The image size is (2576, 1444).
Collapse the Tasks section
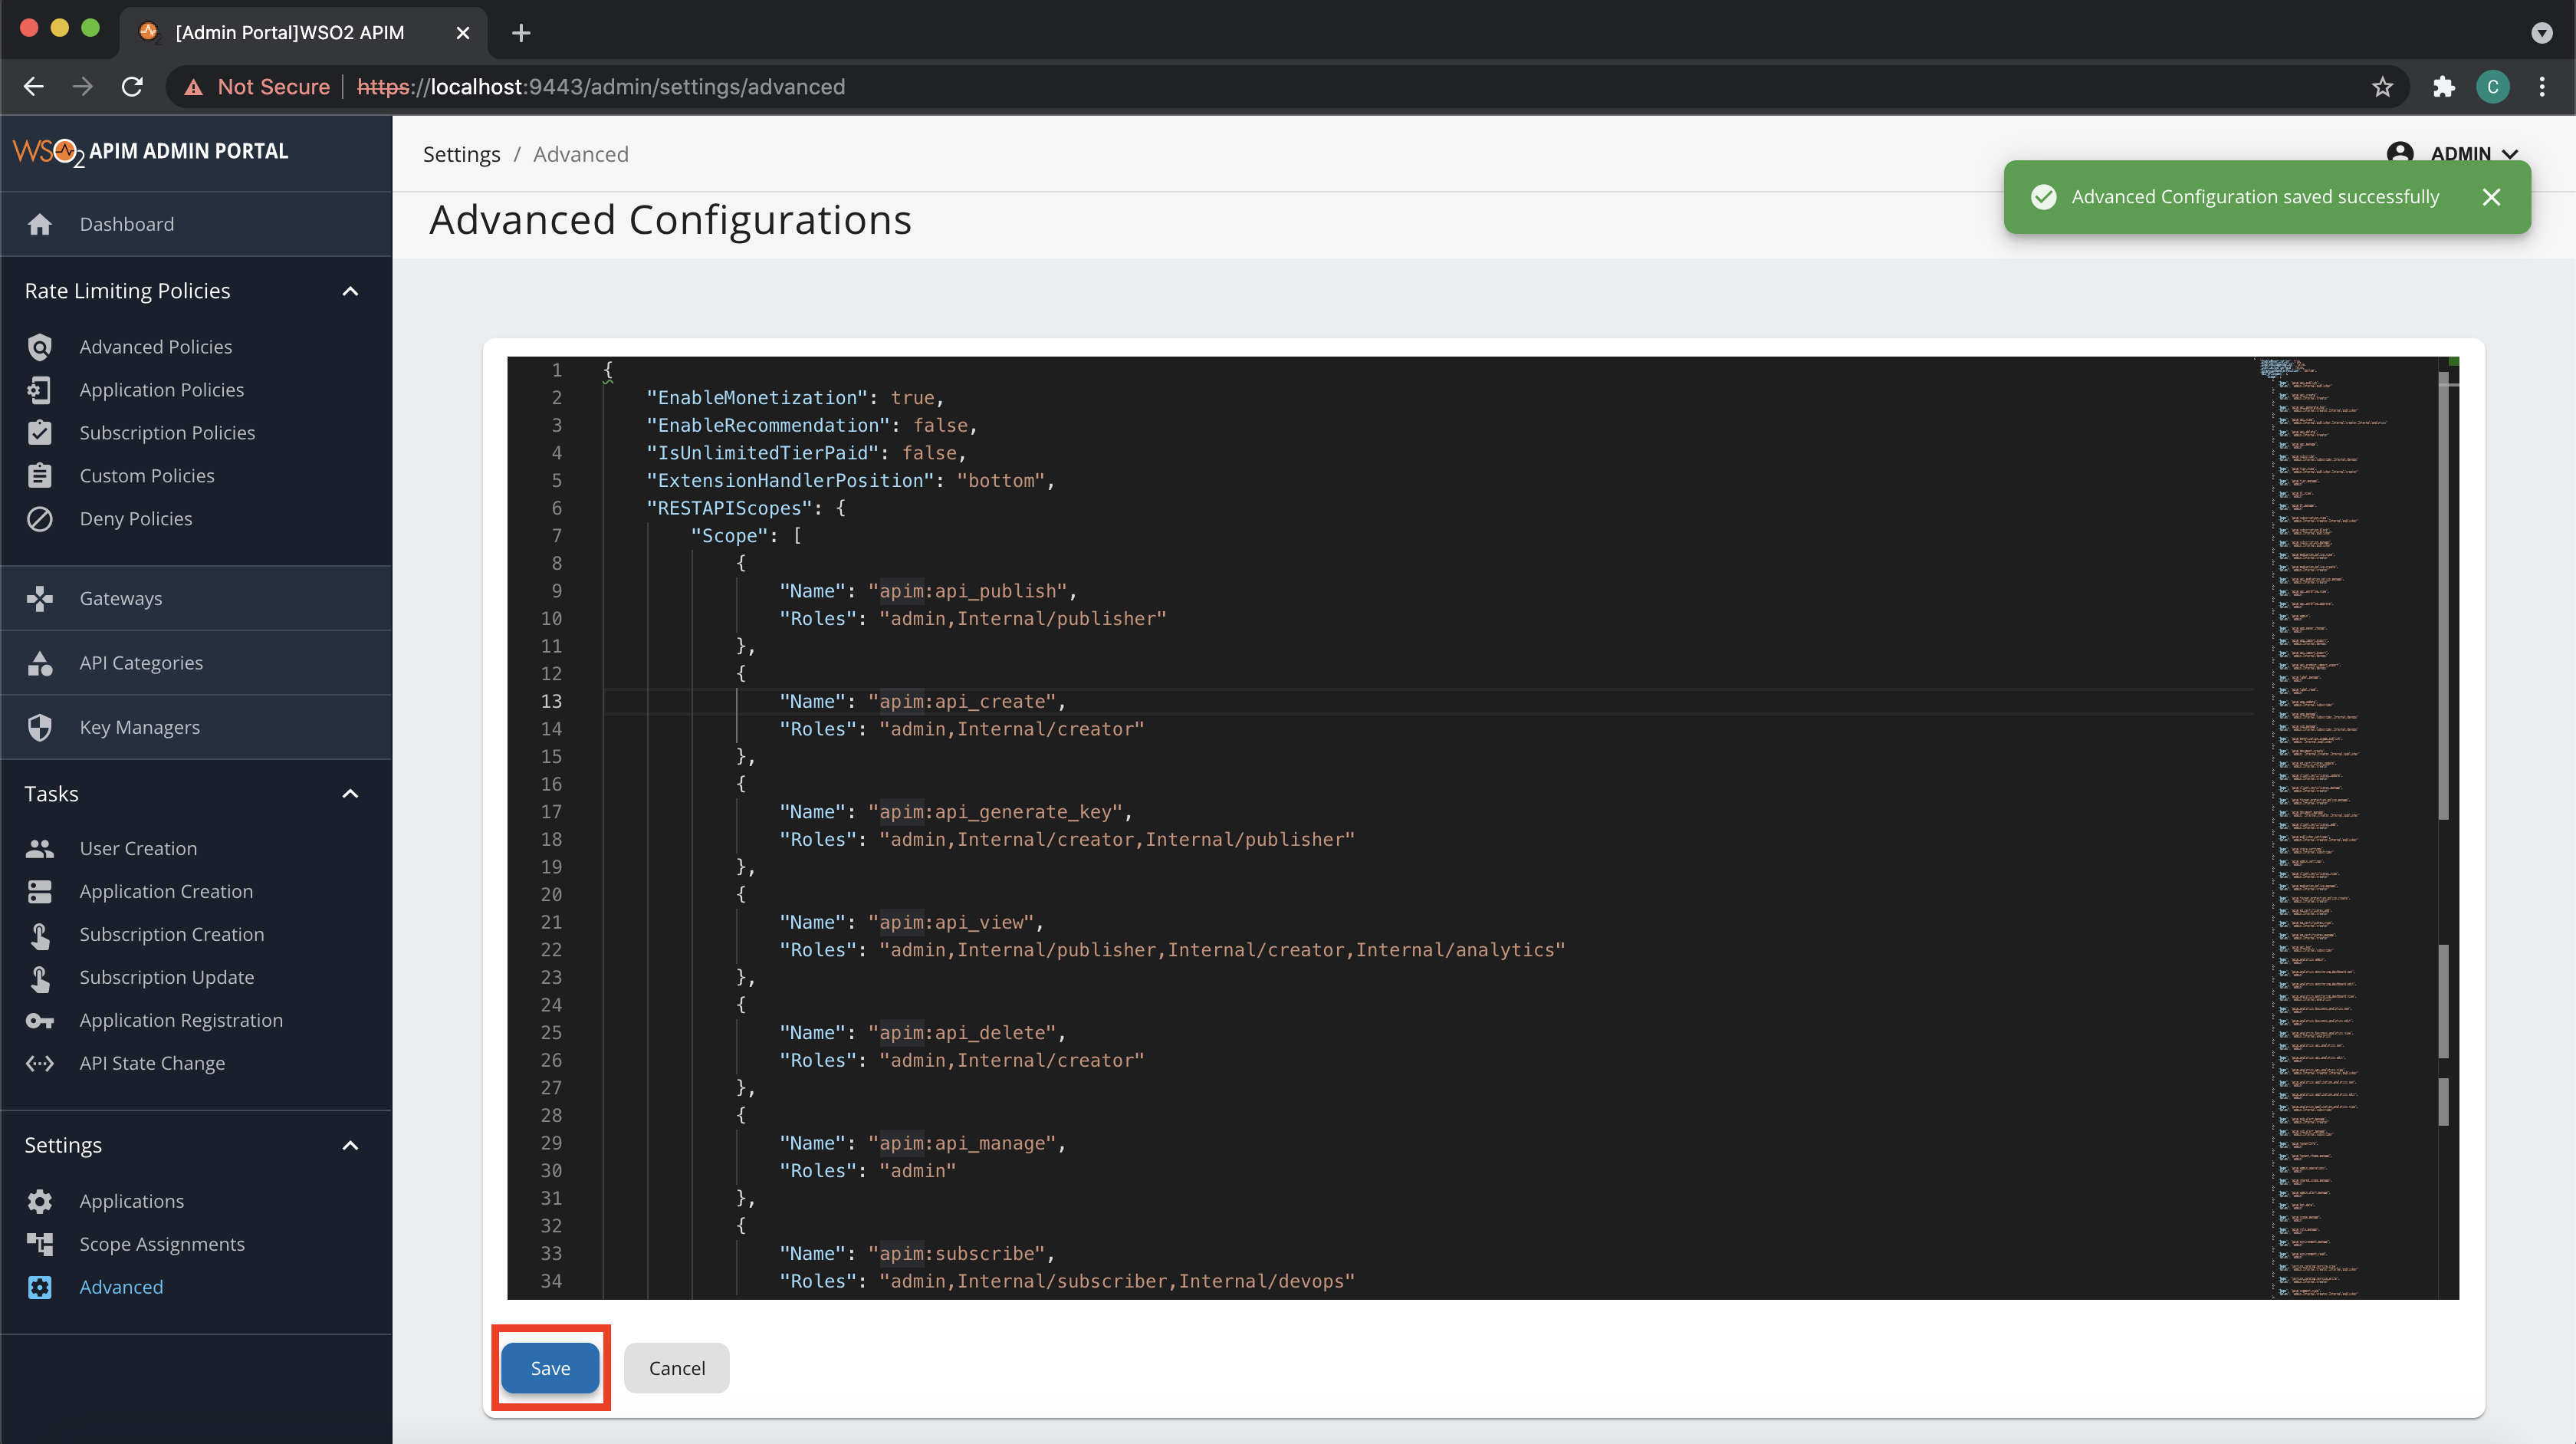coord(349,793)
